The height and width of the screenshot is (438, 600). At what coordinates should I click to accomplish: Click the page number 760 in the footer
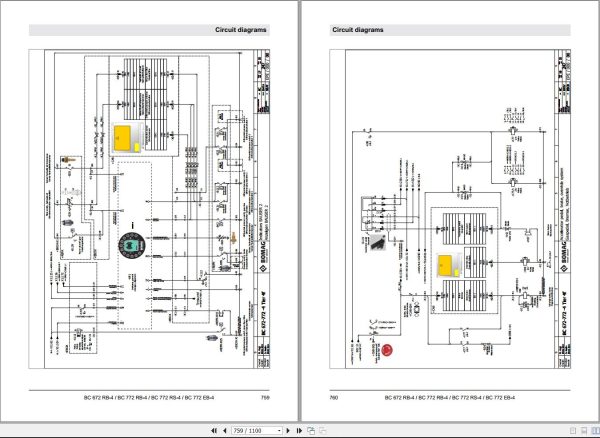tap(334, 398)
